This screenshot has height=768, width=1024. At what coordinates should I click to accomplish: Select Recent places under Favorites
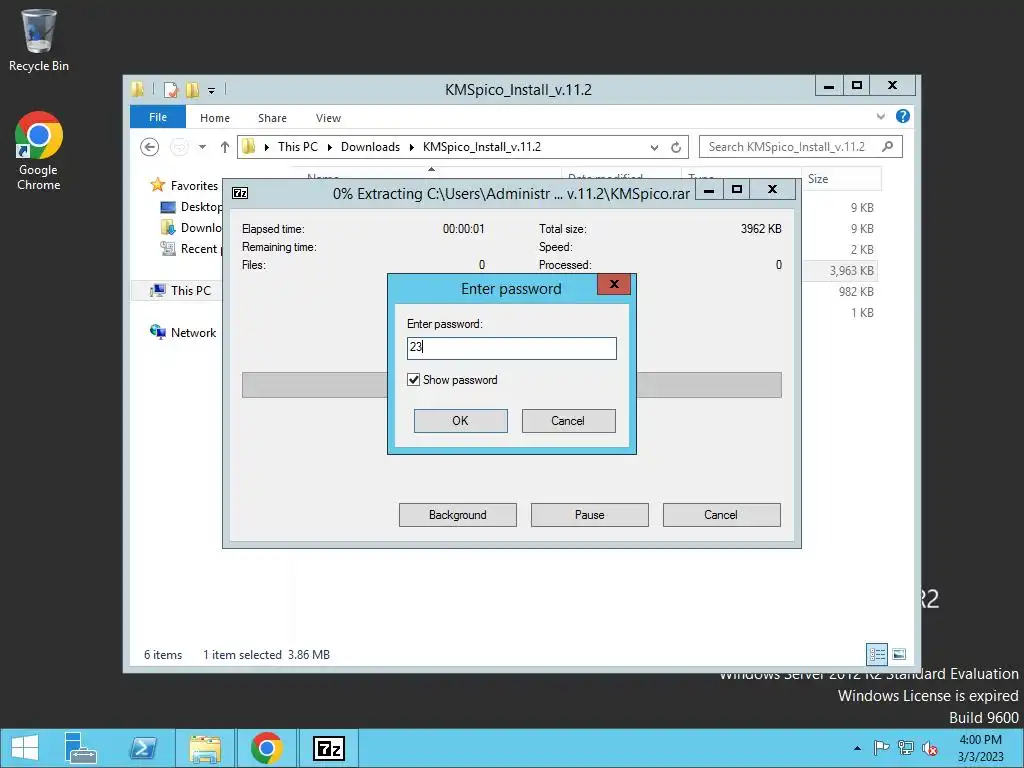pos(191,248)
